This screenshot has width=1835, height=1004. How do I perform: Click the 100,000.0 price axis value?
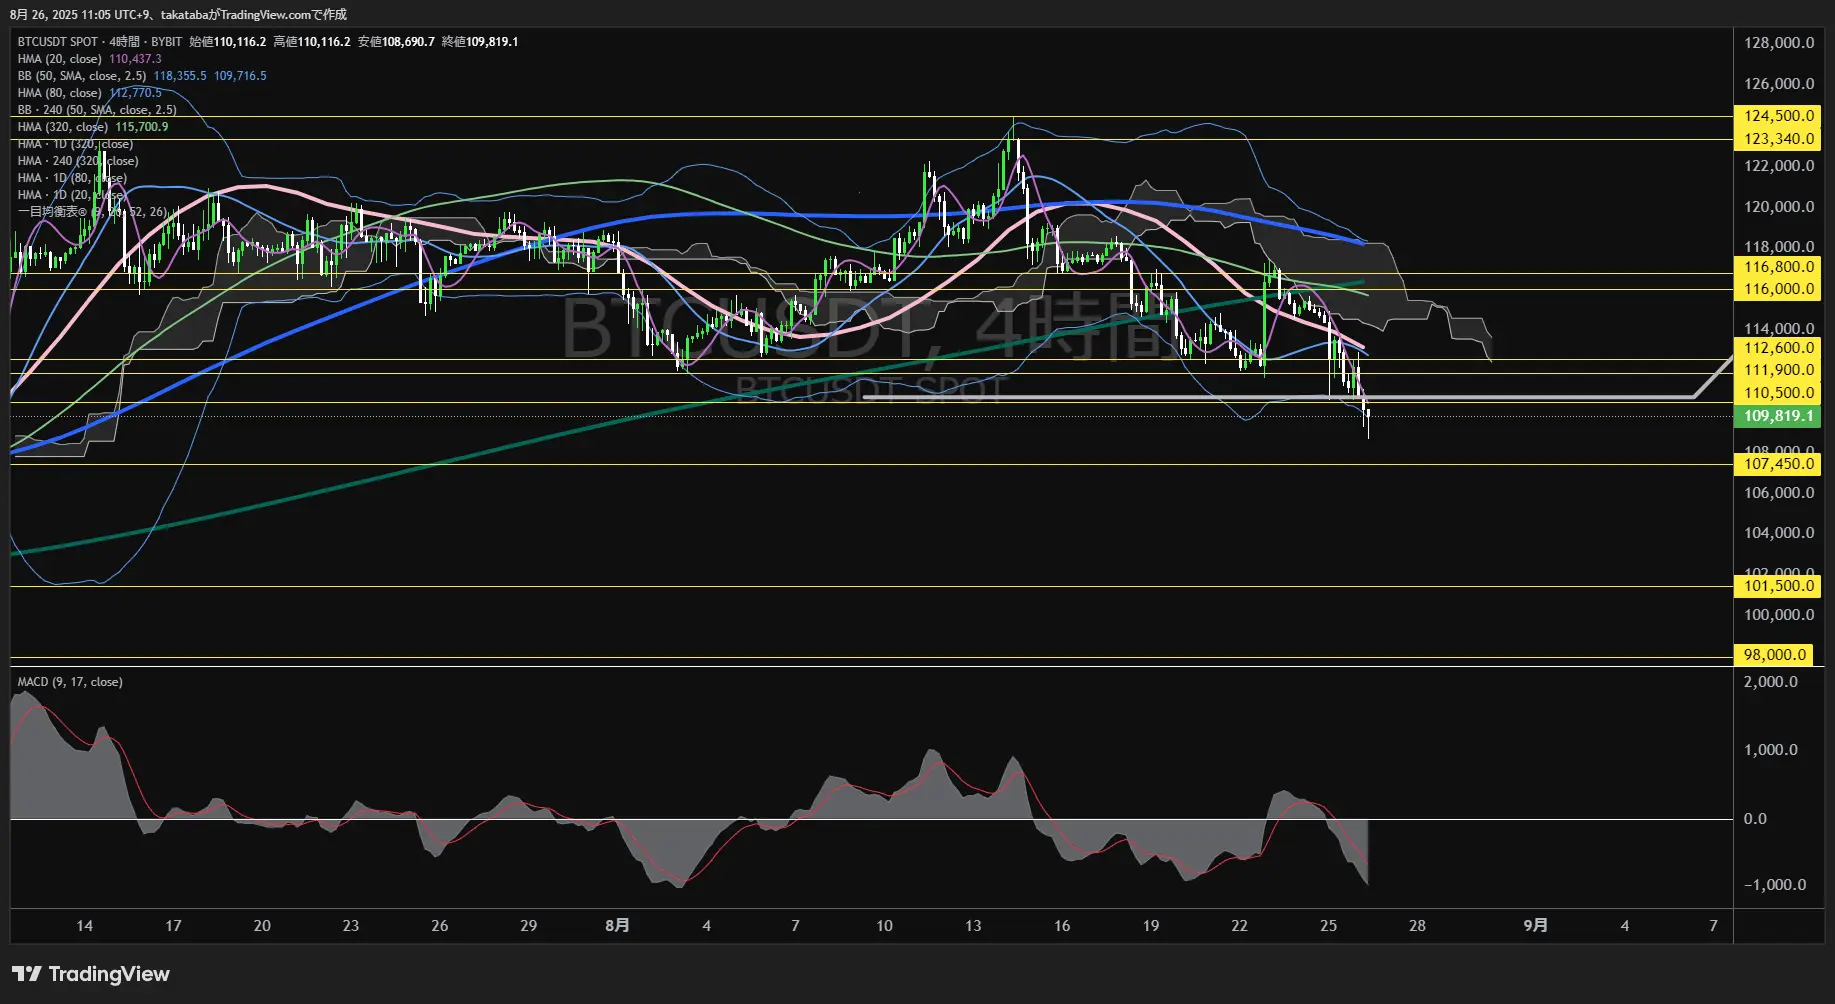click(x=1779, y=615)
